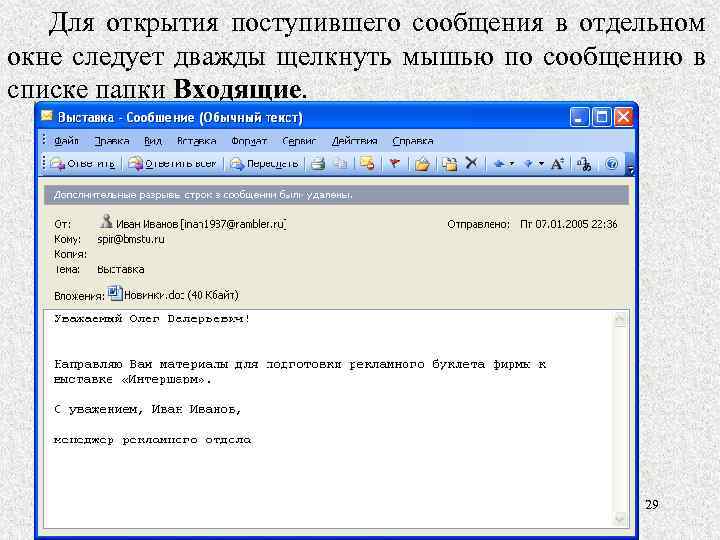Click the font size A icon

557,163
